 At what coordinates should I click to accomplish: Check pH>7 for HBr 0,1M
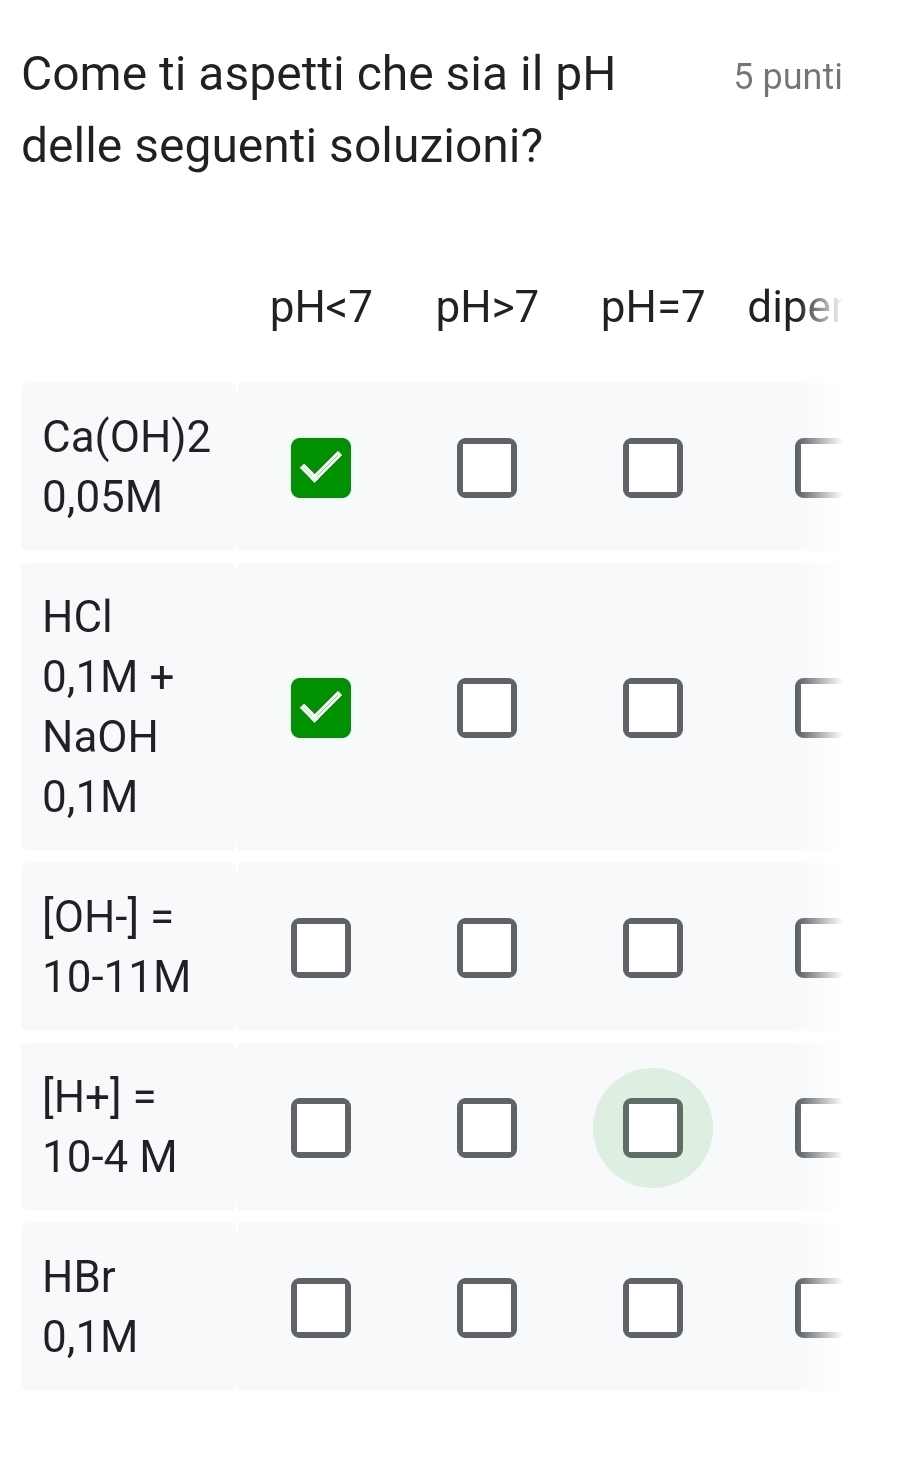pyautogui.click(x=487, y=1308)
